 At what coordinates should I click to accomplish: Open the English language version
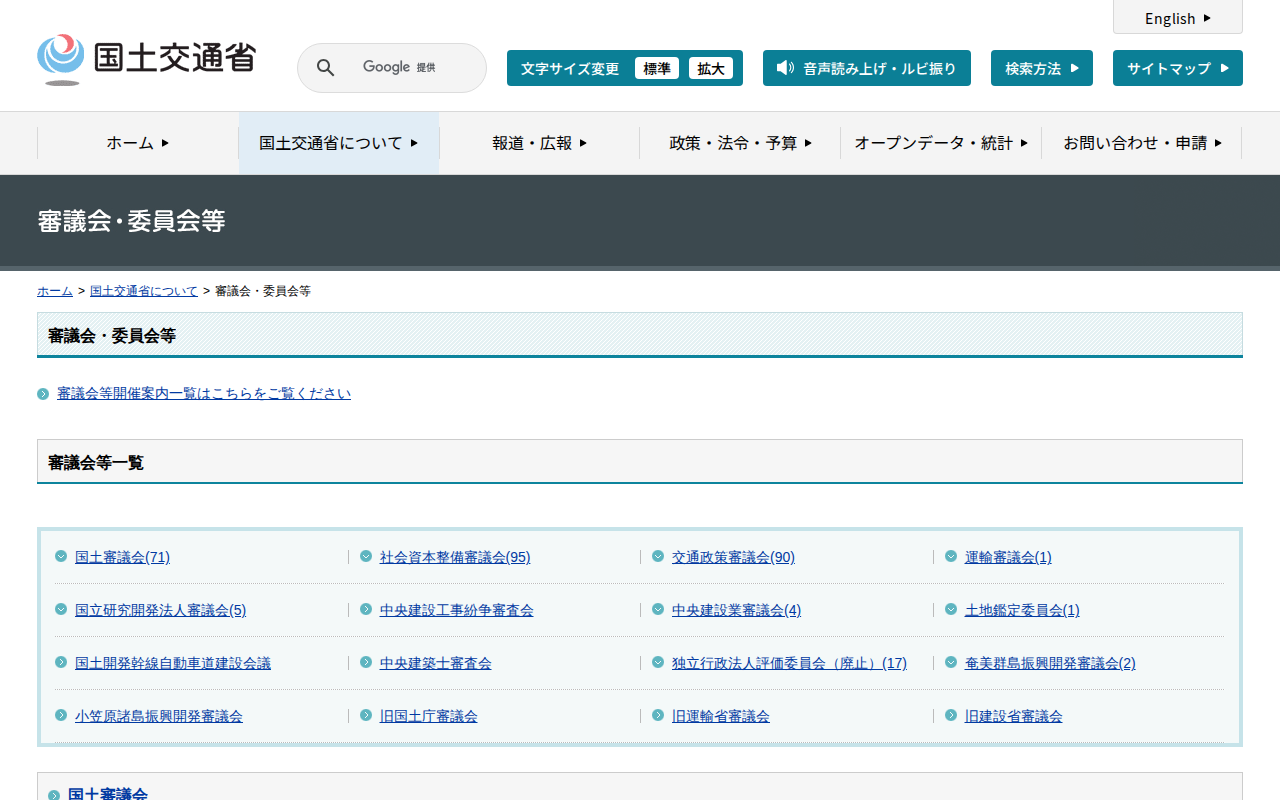pos(1177,18)
